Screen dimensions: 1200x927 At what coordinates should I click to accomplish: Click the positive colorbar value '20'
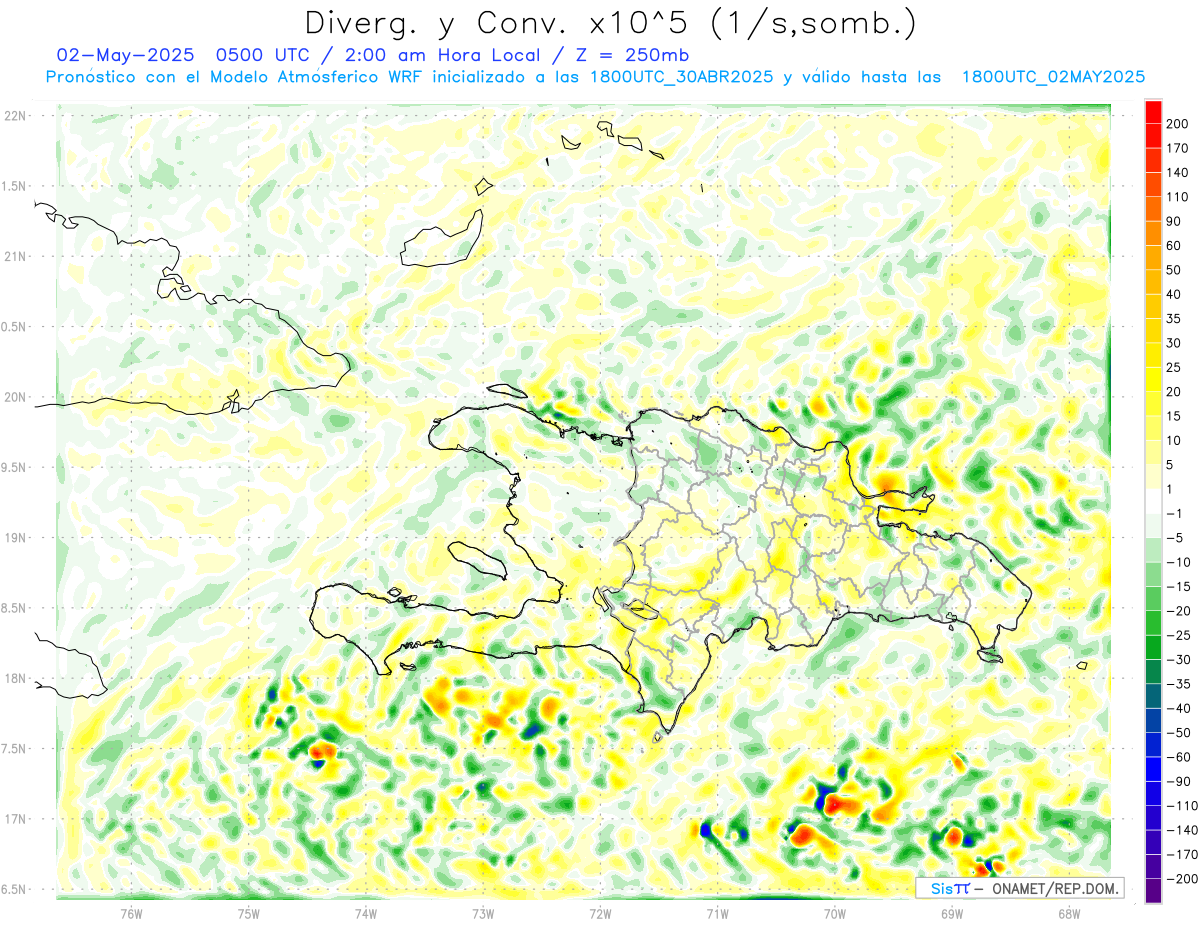pos(1174,392)
